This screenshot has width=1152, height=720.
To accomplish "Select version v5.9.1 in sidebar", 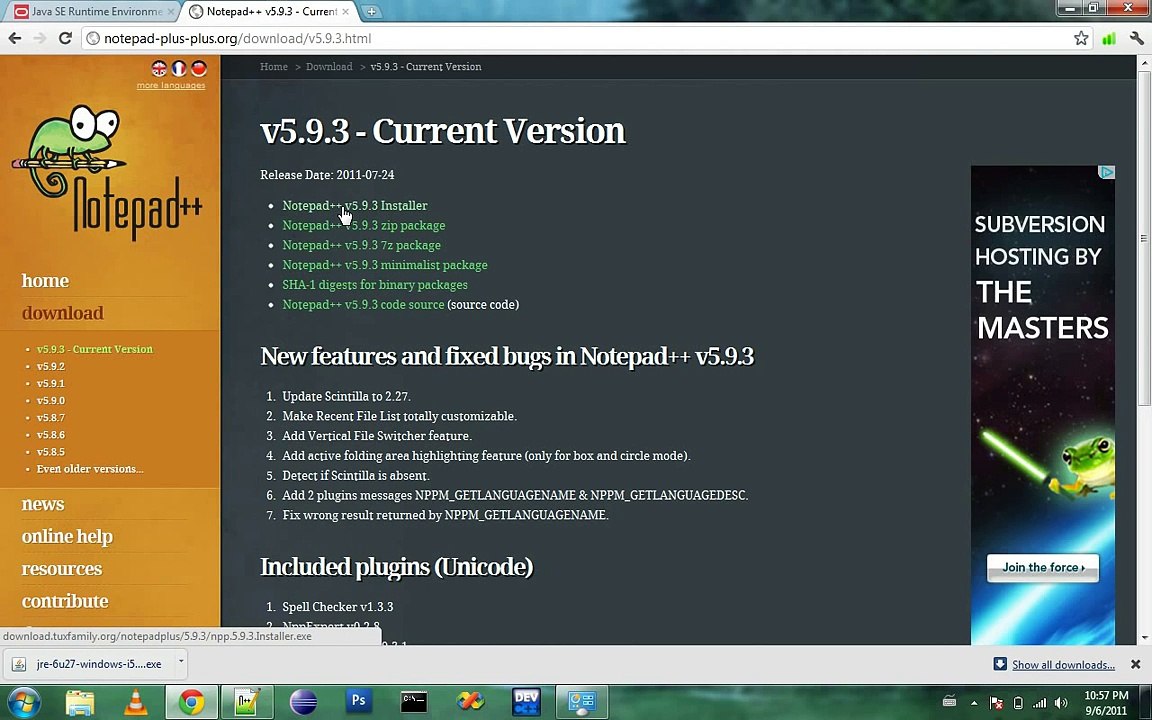I will click(x=51, y=383).
